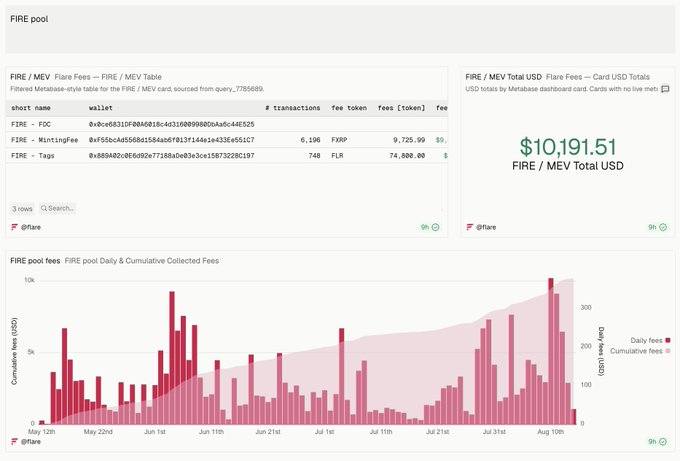Click the 9h timestamp in FIRE / MEV table card

(425, 227)
